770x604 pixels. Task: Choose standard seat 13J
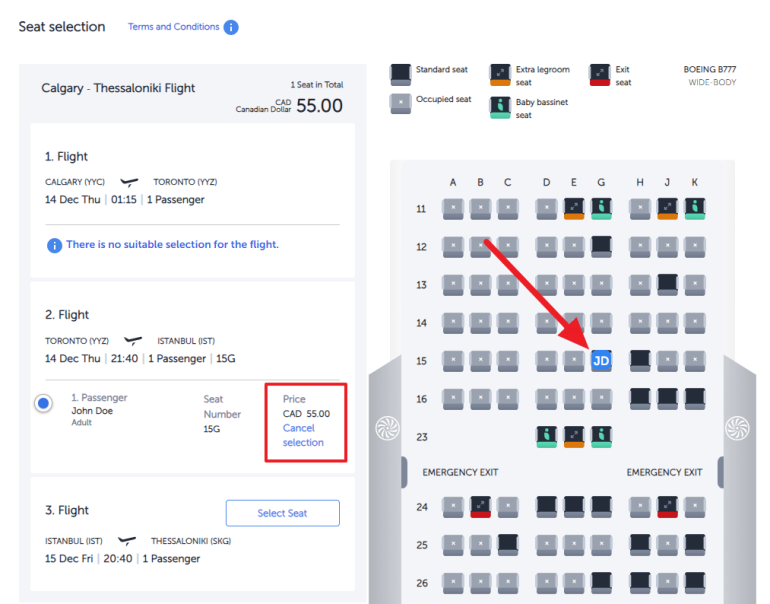668,284
